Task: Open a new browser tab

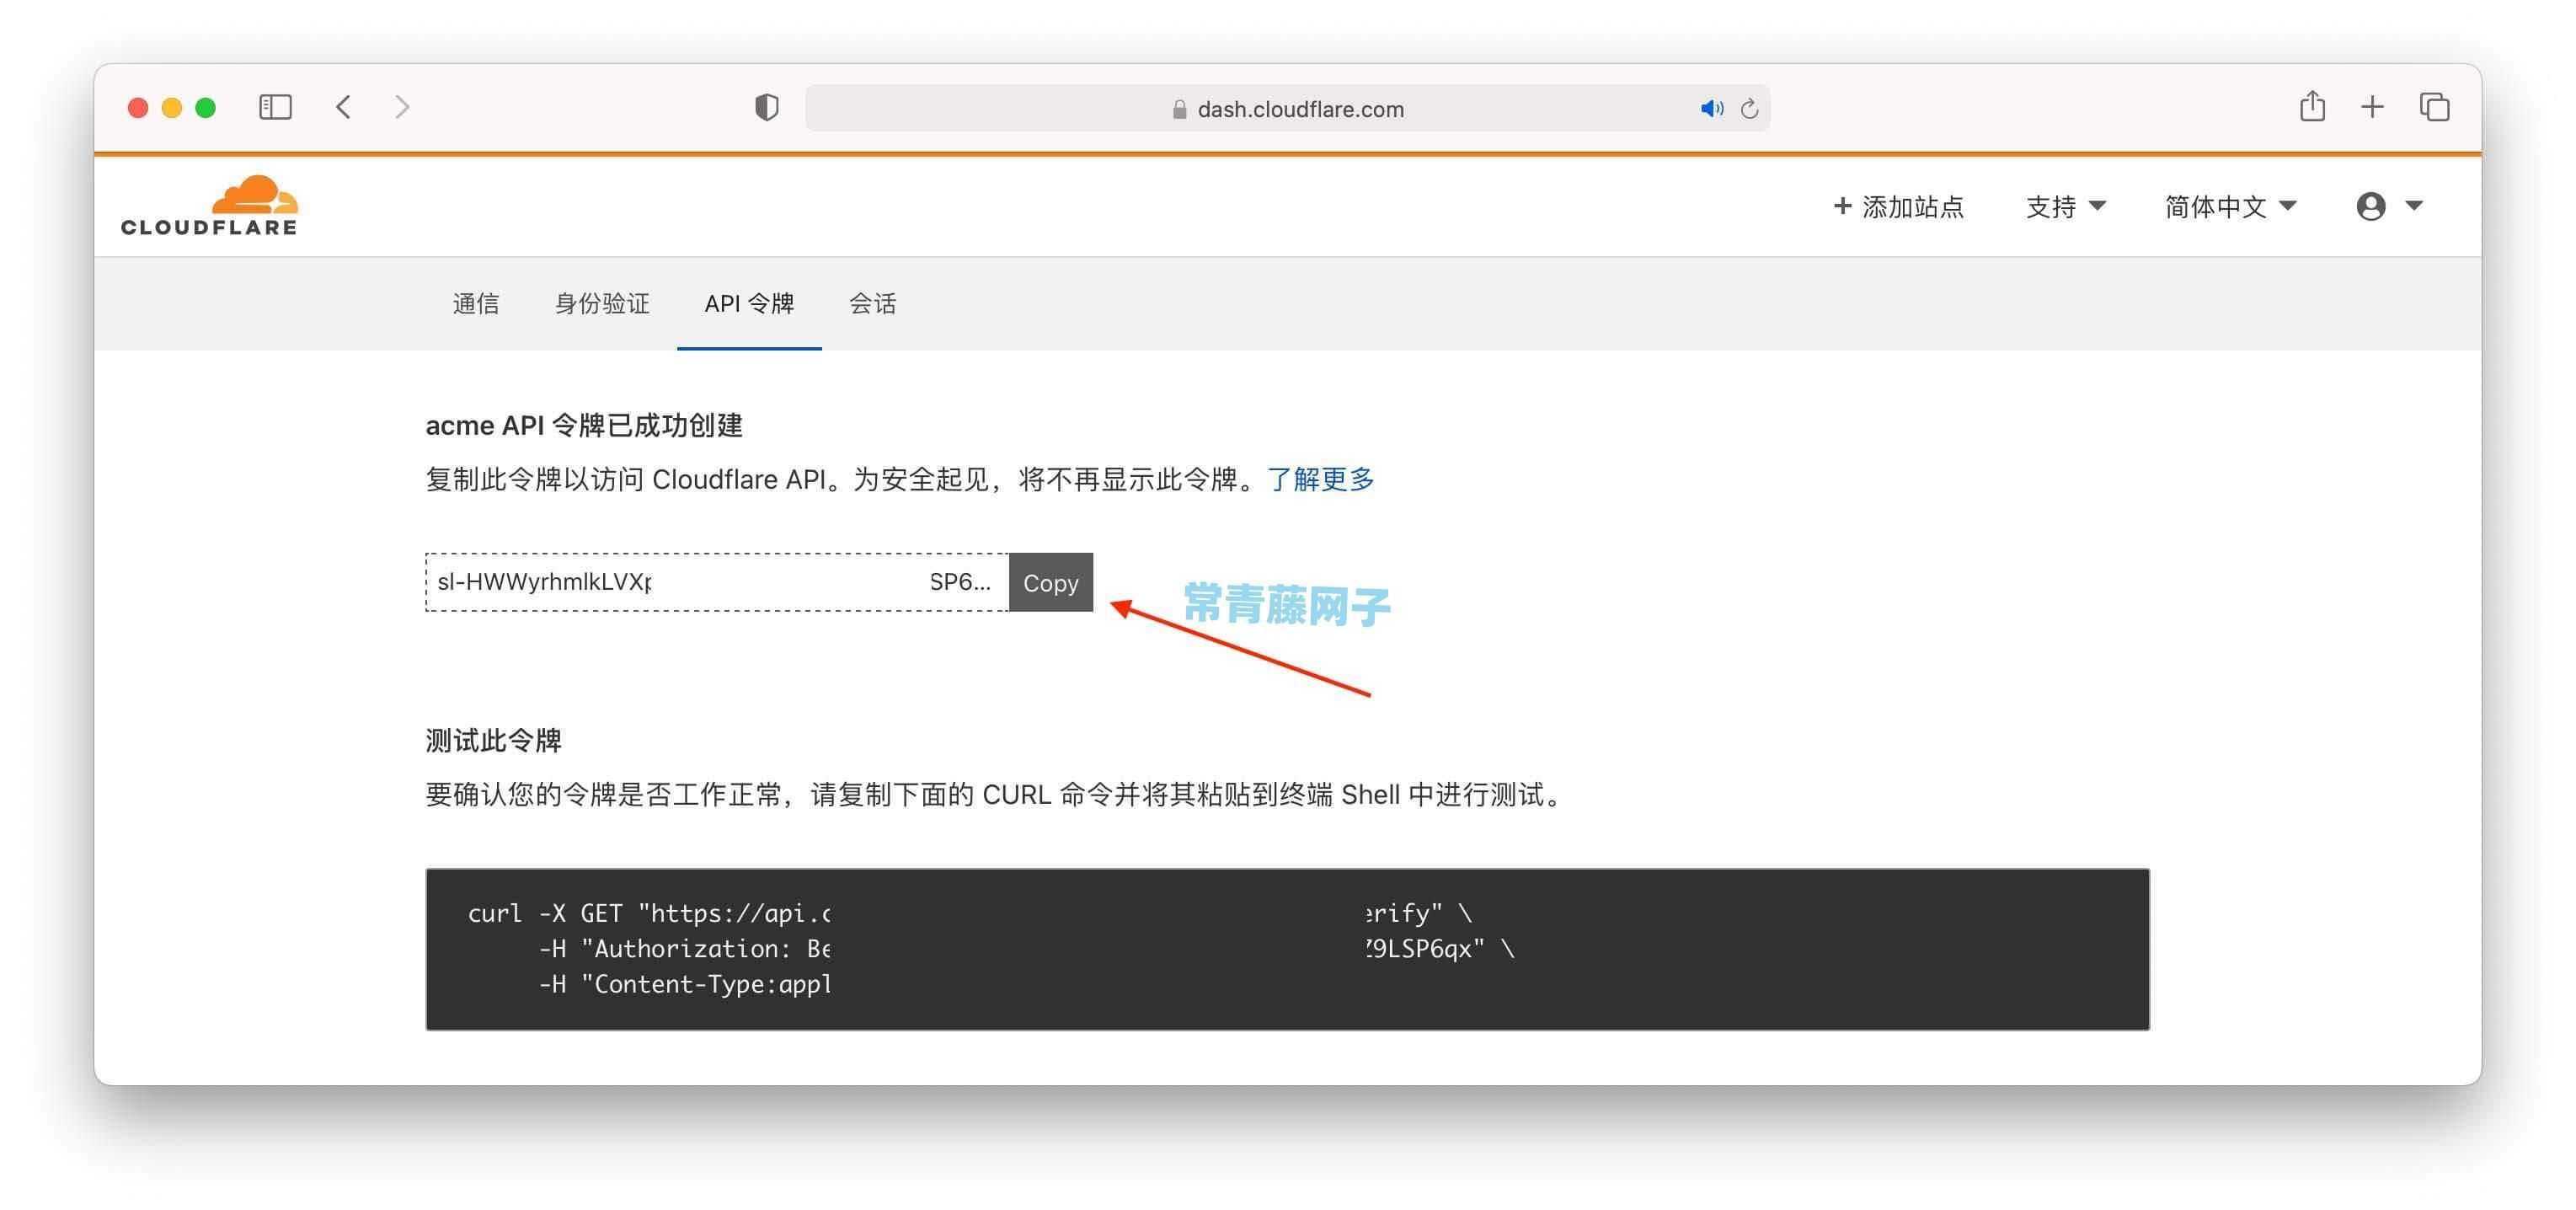Action: pos(2372,107)
